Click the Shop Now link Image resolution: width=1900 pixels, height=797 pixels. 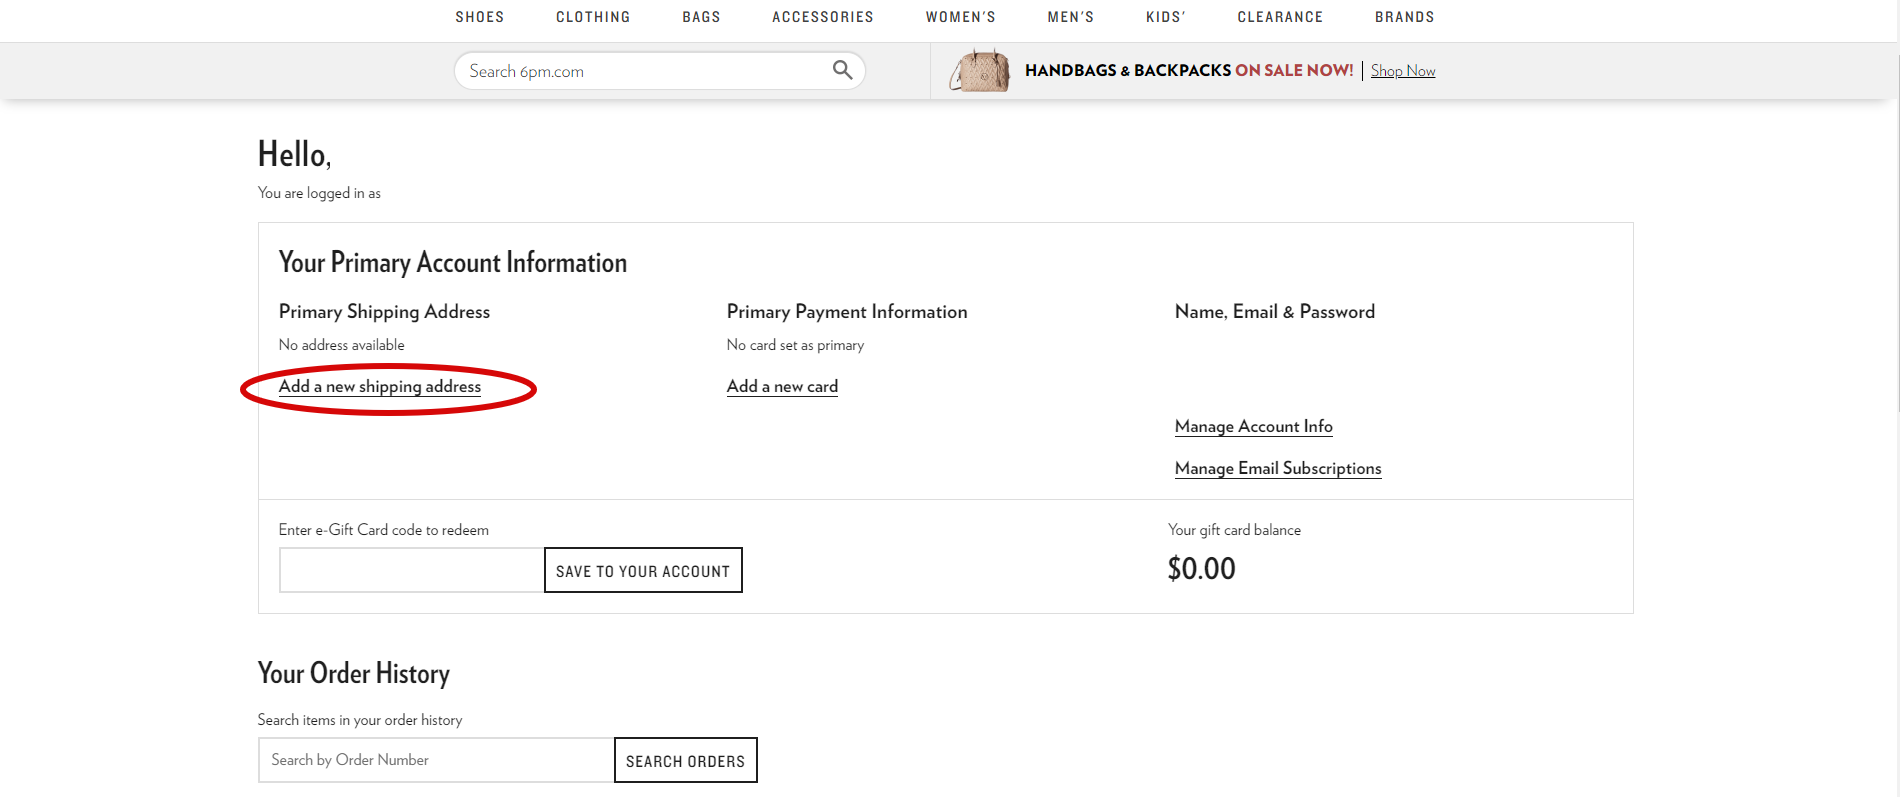[1402, 71]
